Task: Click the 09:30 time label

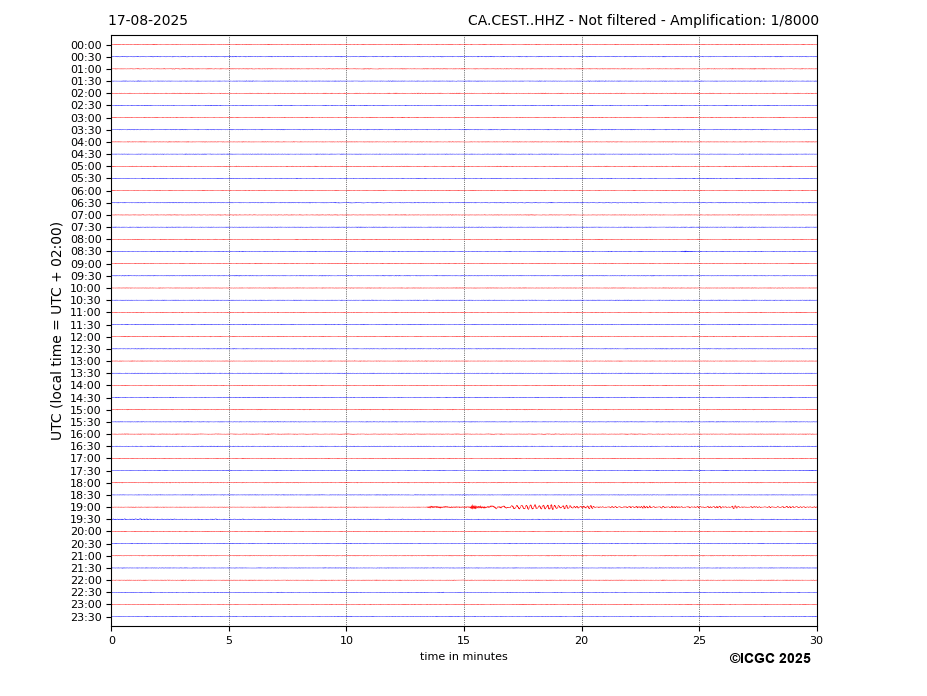Action: click(86, 276)
